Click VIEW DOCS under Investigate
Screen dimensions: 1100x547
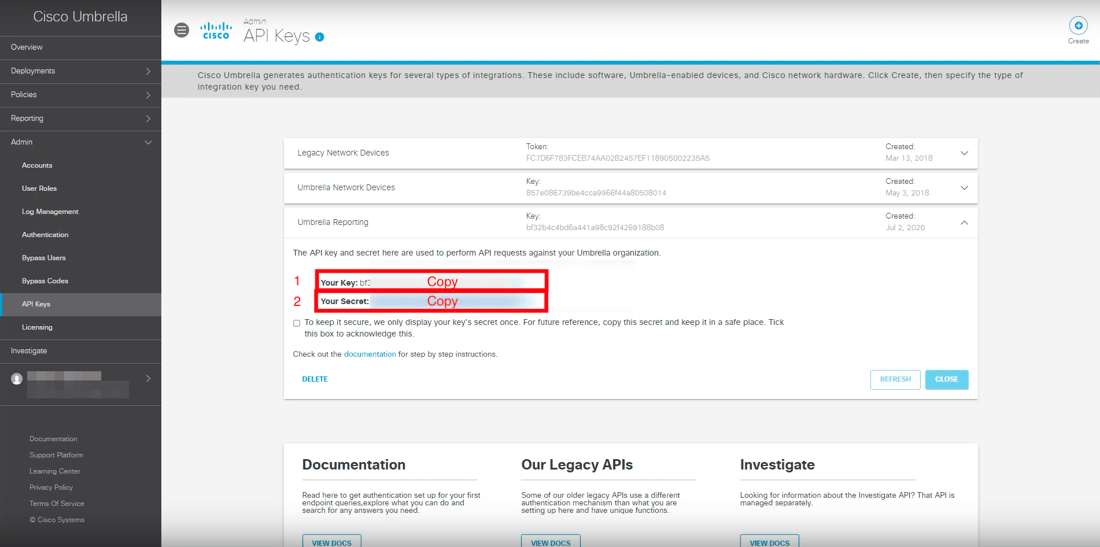tap(770, 542)
